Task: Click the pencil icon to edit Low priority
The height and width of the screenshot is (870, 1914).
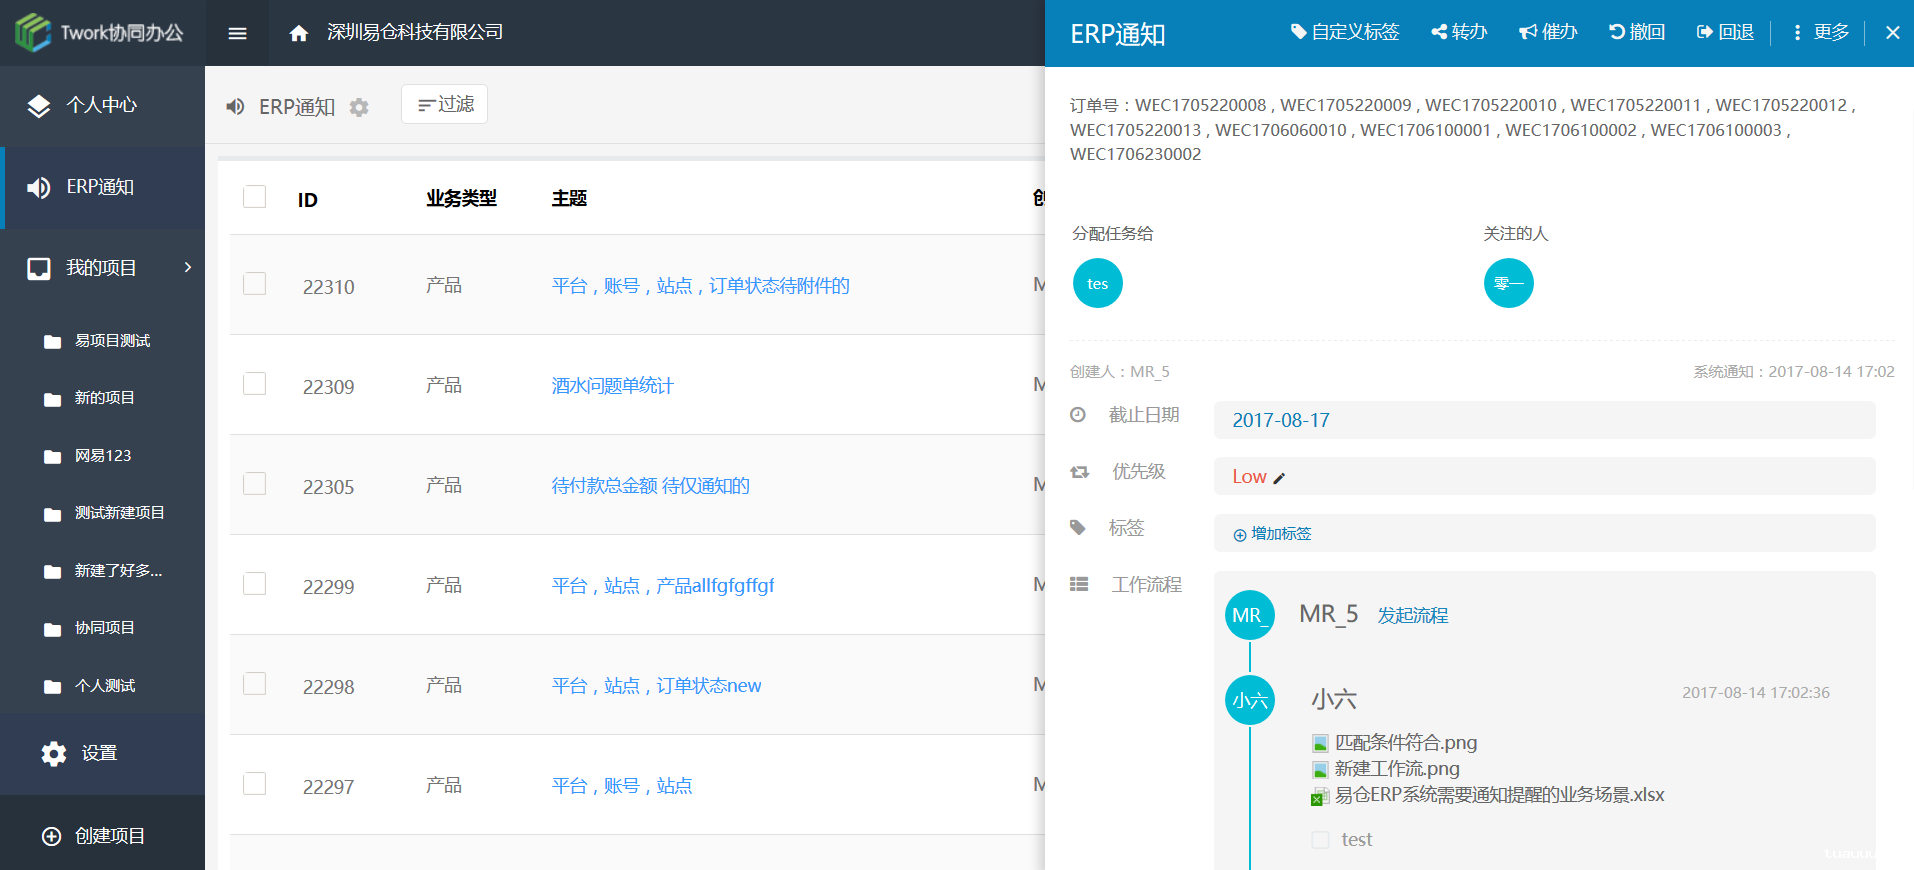Action: pos(1279,478)
